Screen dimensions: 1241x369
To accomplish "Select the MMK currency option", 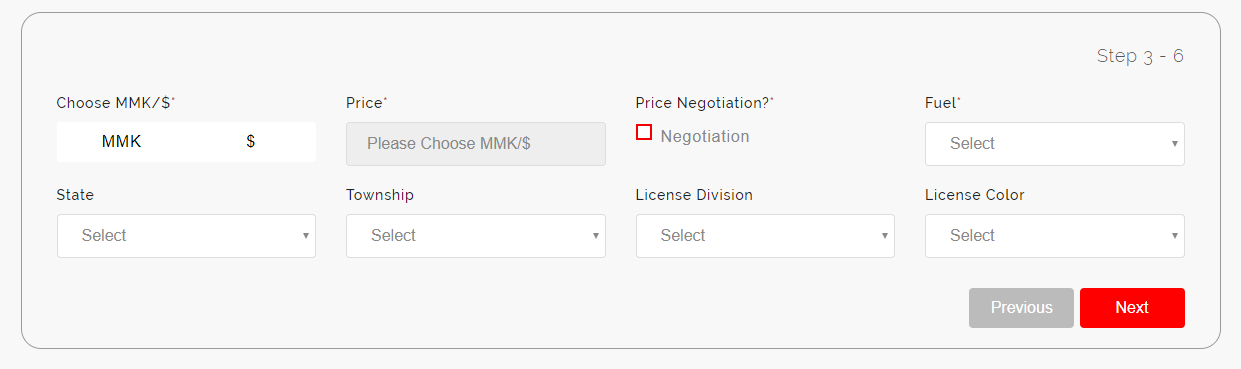I will 122,142.
